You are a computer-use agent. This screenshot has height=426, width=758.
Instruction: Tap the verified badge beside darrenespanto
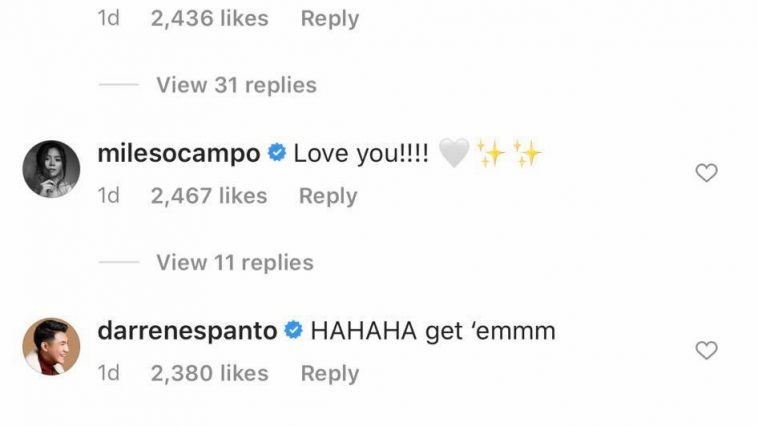click(x=293, y=330)
